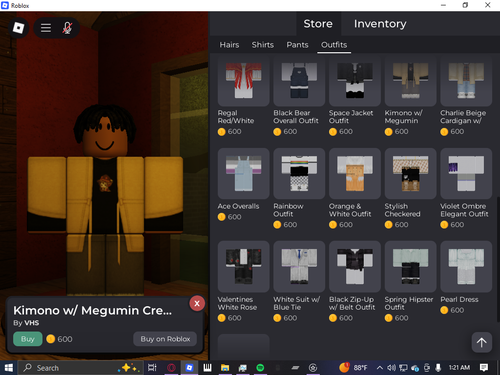Select the Black Zip-Up w/ Belt Outfit thumbnail
Image resolution: width=500 pixels, height=375 pixels.
tap(355, 267)
